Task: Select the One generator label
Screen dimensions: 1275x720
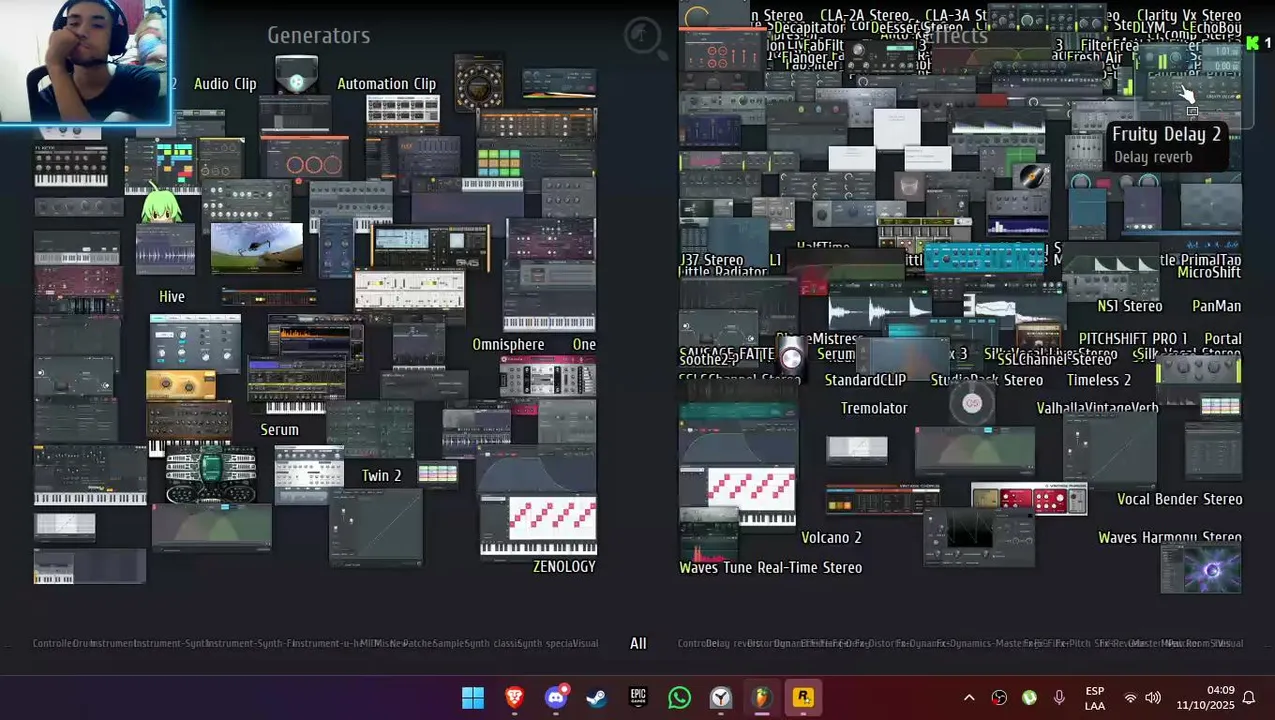Action: coord(584,344)
